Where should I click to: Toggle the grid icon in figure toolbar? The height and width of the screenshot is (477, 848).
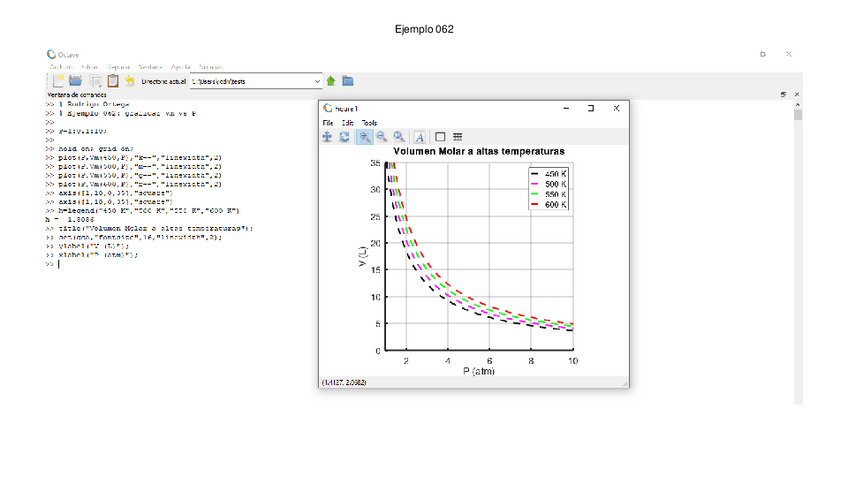click(457, 137)
